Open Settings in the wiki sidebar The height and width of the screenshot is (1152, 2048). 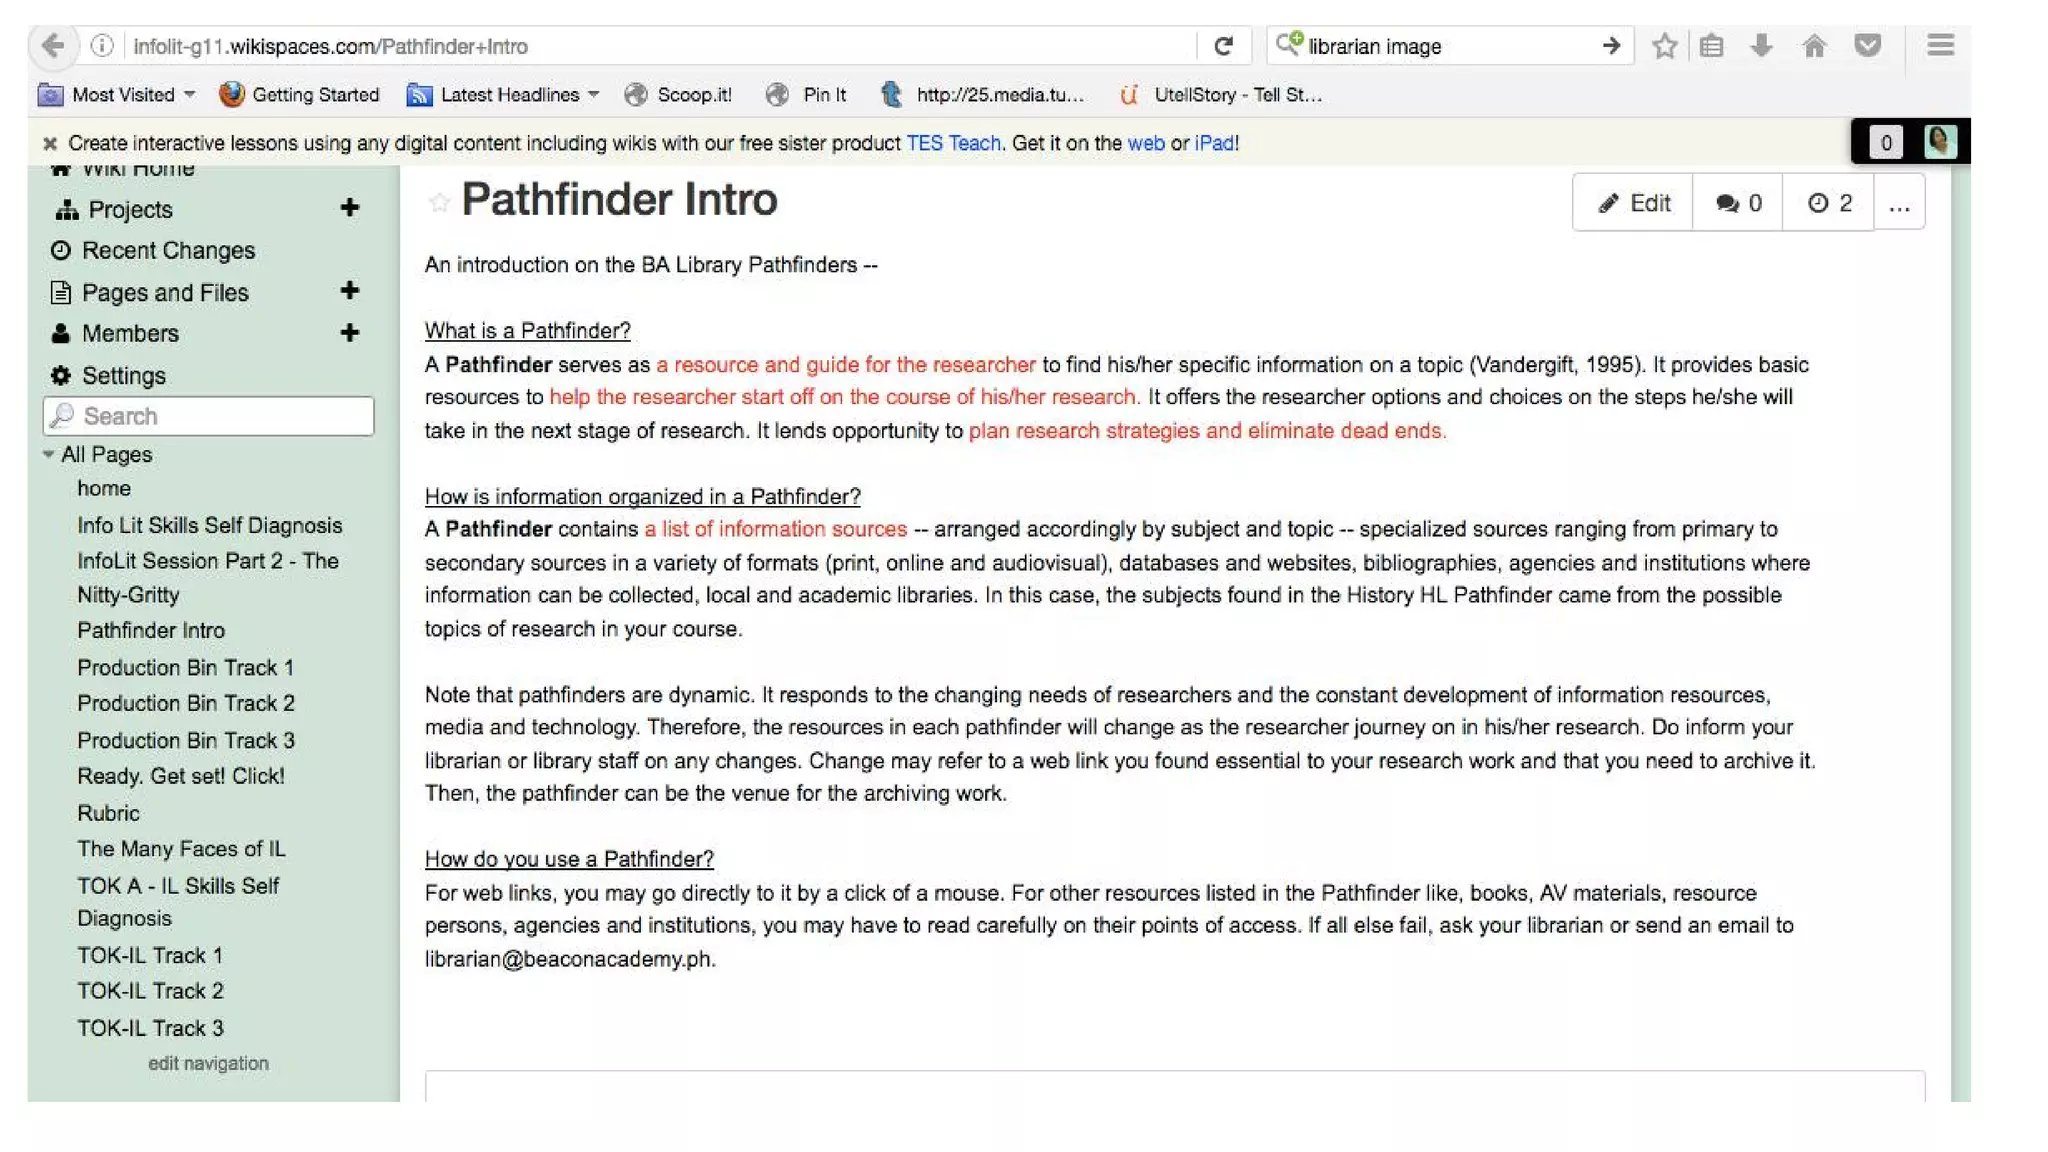123,376
